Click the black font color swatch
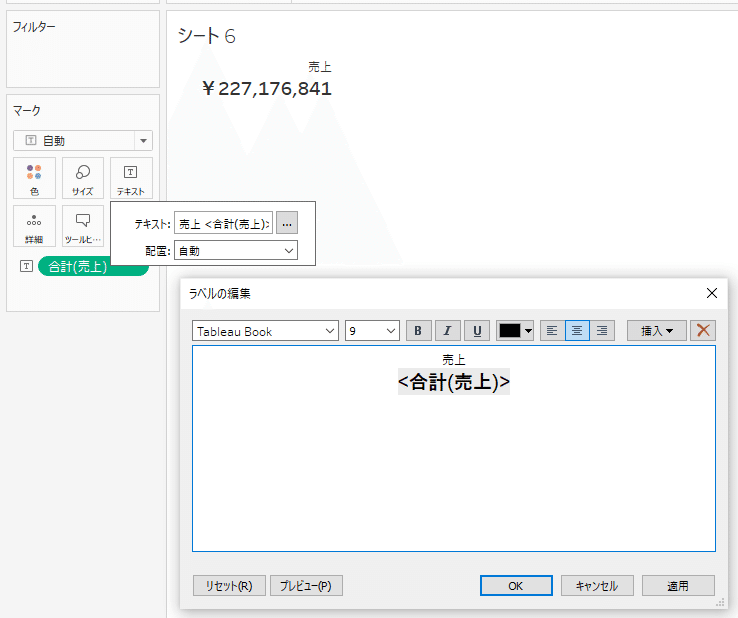 (510, 331)
